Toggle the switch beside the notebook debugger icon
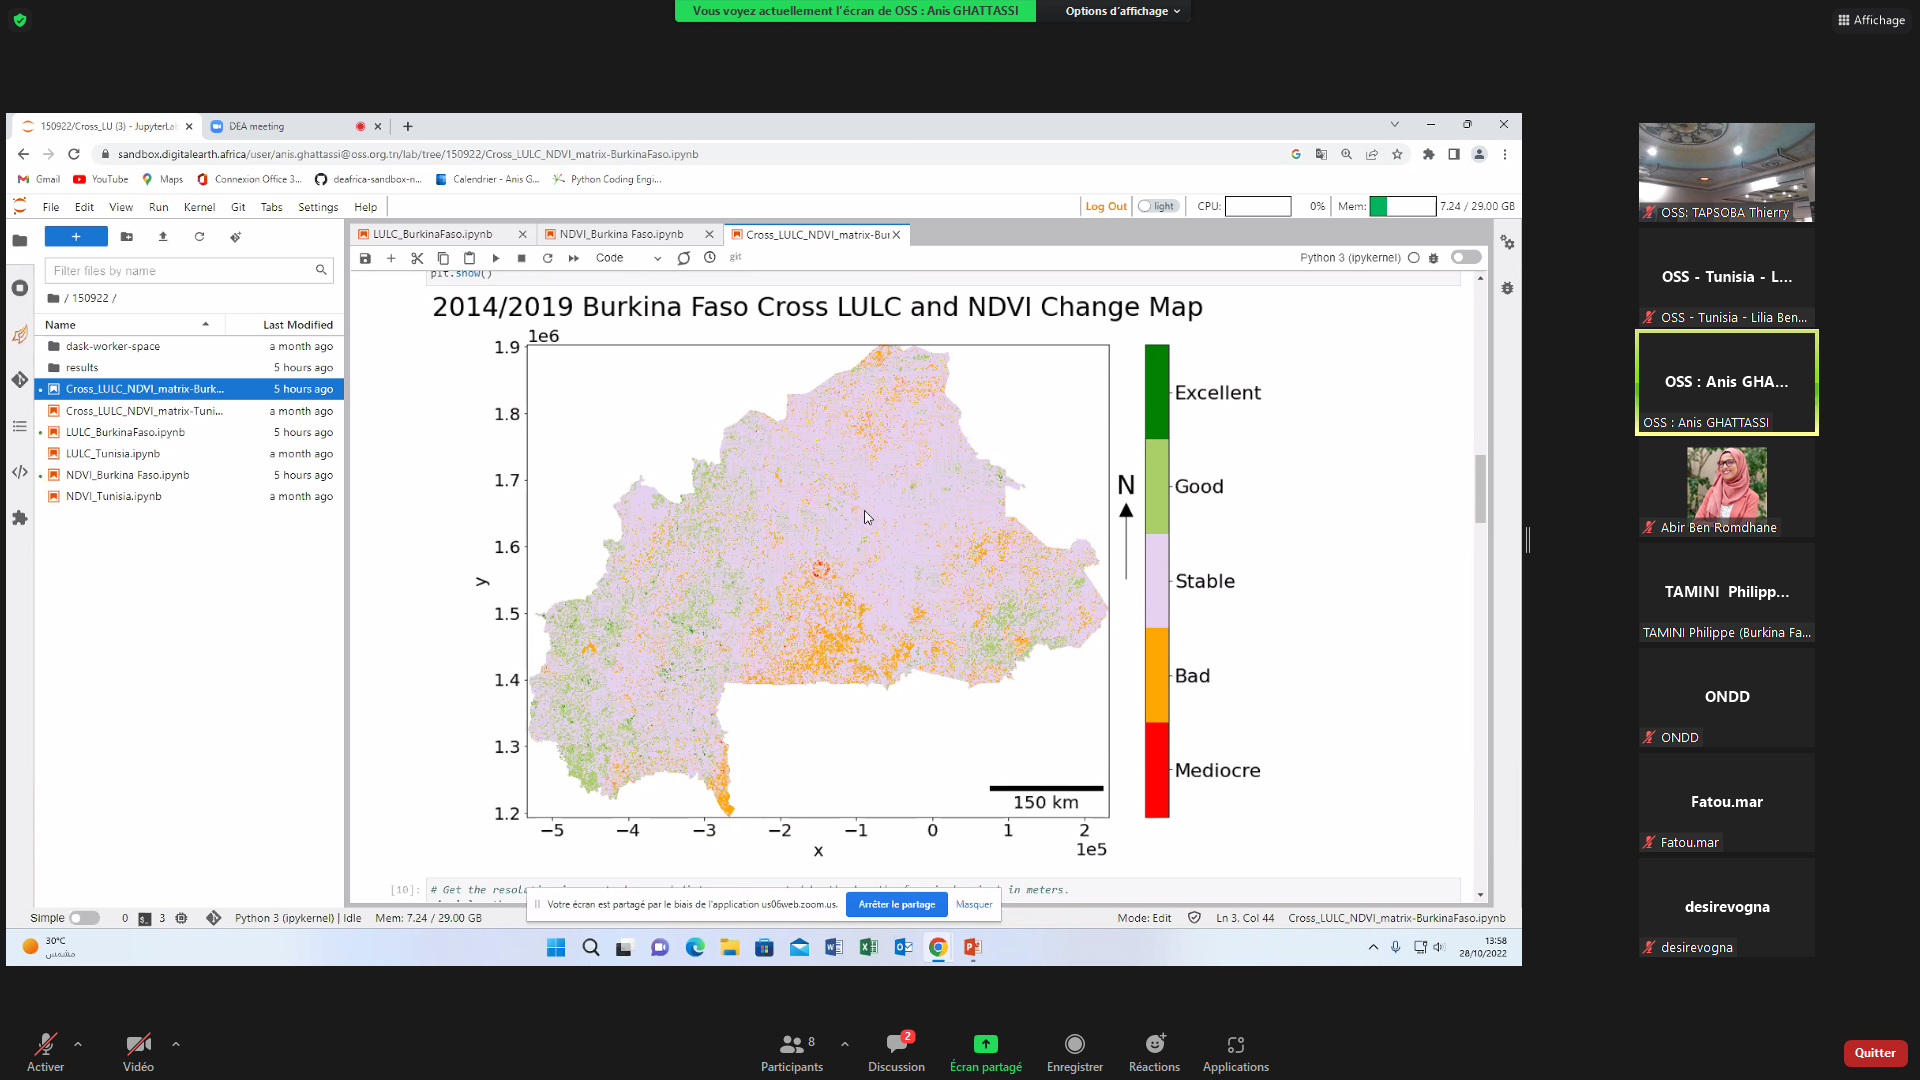This screenshot has width=1920, height=1080. tap(1466, 257)
